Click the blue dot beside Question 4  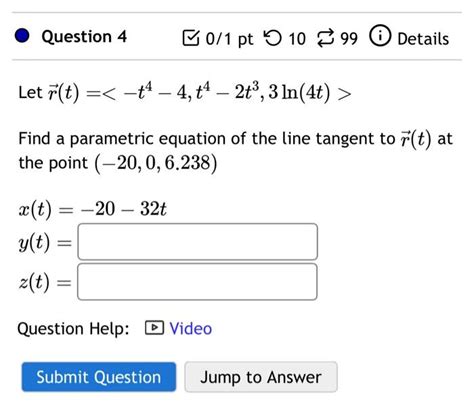[22, 36]
